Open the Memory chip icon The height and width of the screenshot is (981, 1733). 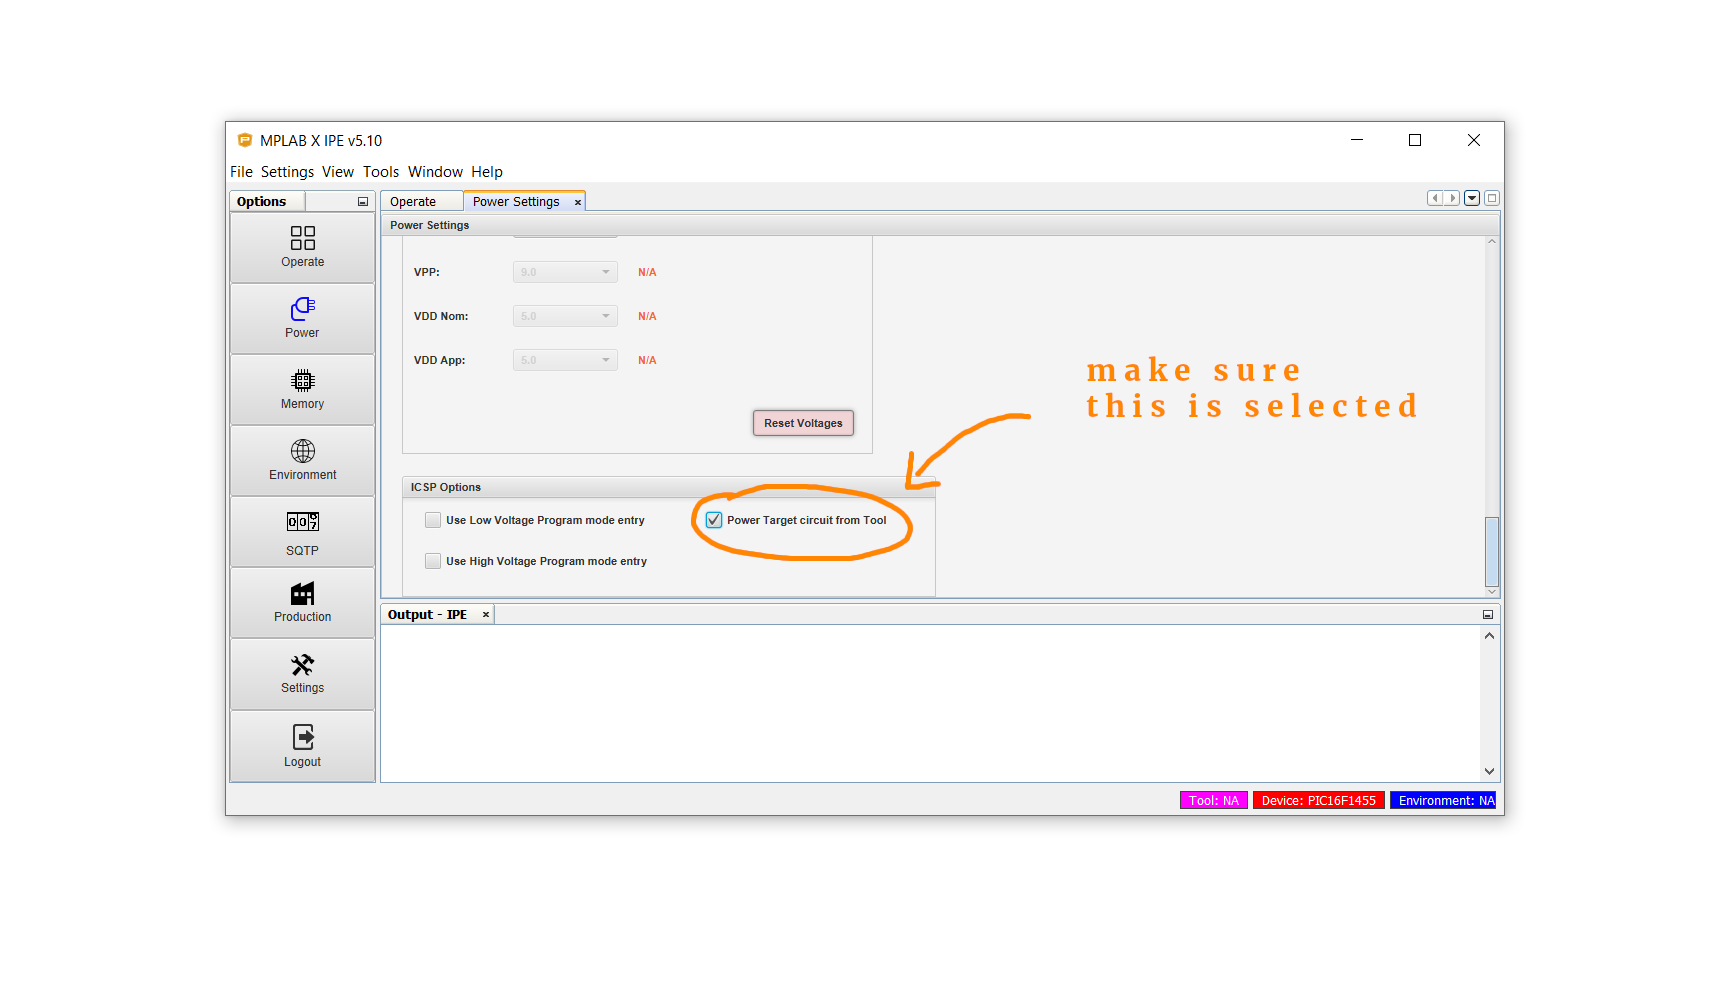point(302,381)
